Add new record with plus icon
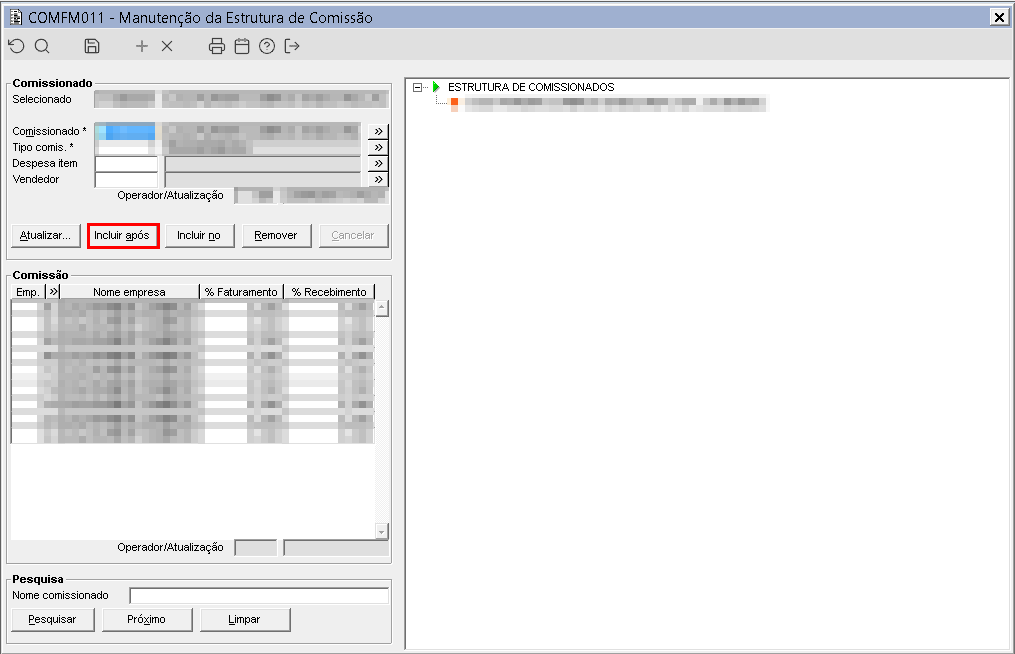The width and height of the screenshot is (1015, 654). [142, 46]
